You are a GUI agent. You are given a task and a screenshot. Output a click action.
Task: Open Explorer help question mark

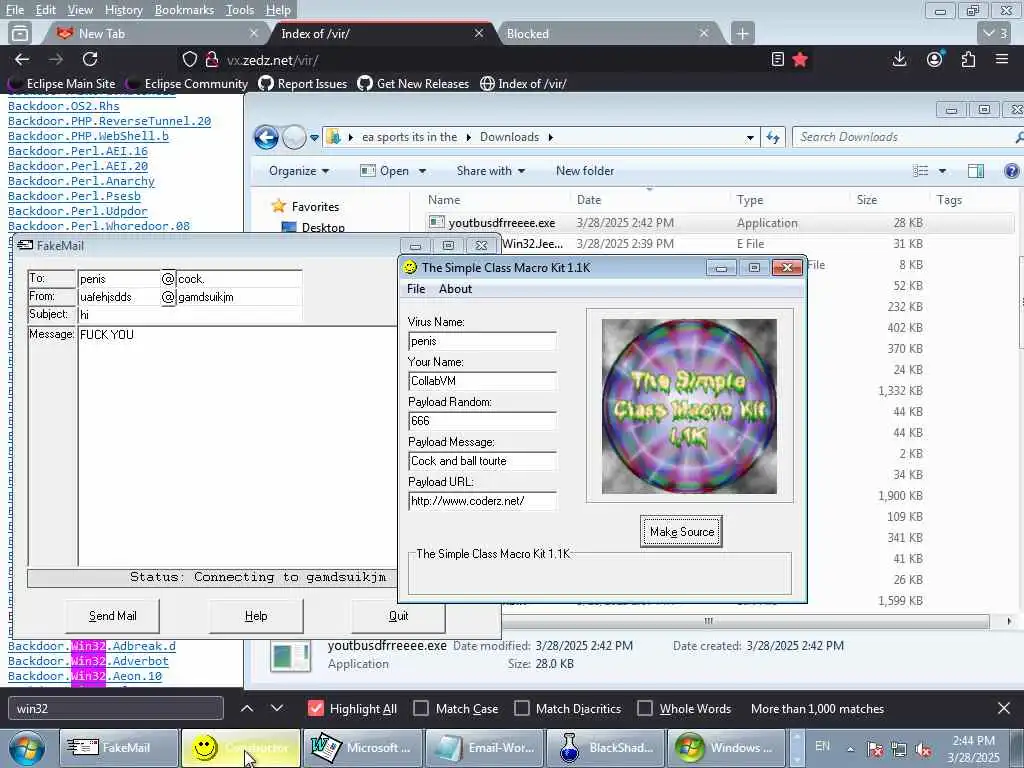pos(1012,171)
